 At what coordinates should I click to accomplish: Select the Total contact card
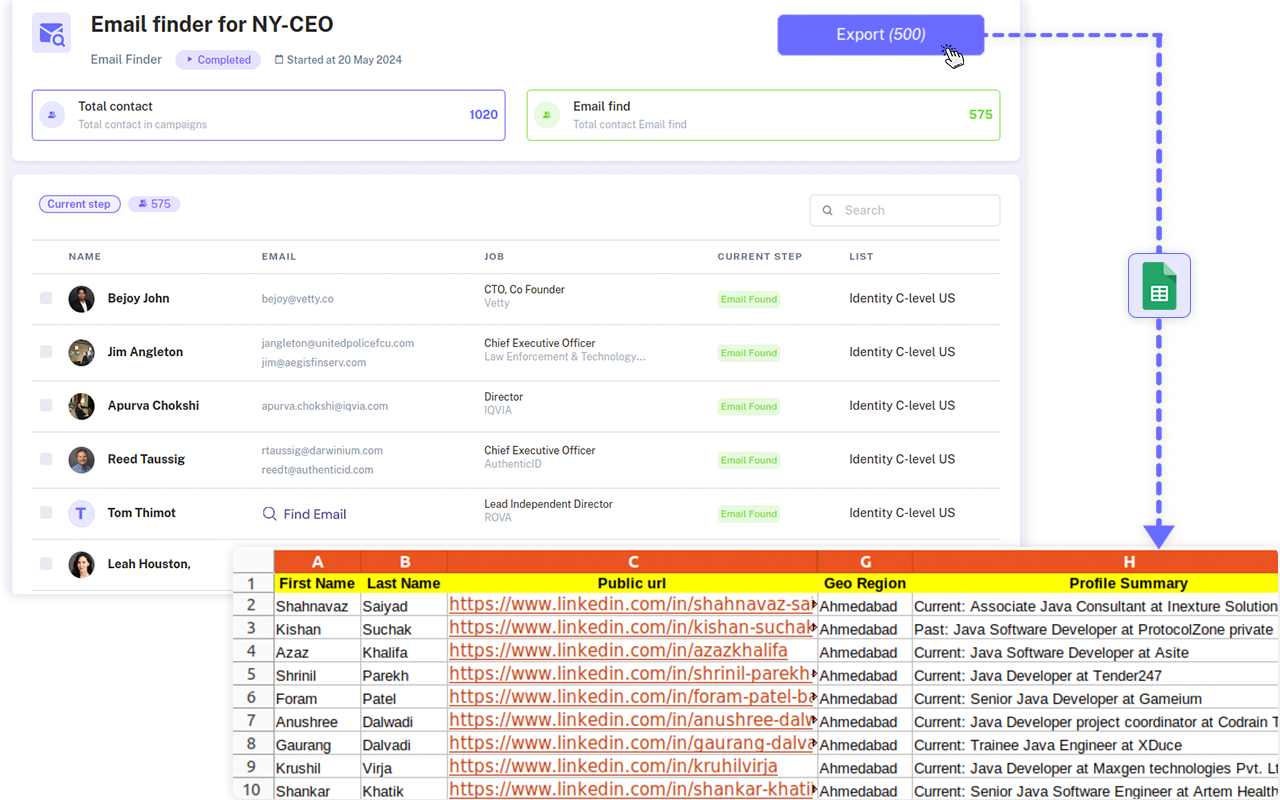[268, 115]
